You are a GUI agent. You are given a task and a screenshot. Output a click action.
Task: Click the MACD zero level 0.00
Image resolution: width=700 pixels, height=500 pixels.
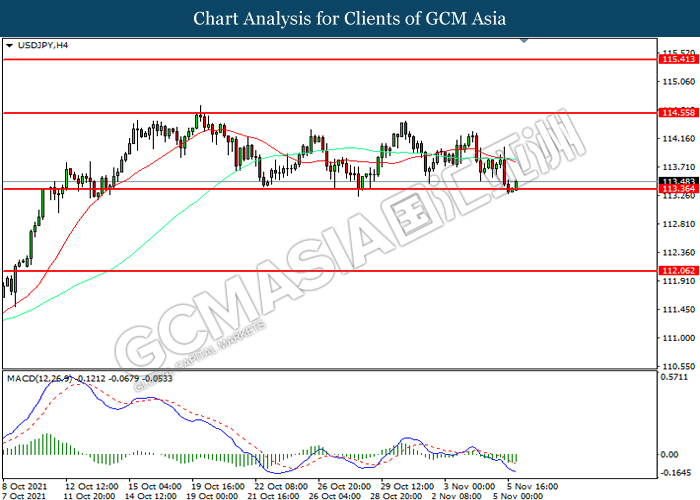pos(669,454)
